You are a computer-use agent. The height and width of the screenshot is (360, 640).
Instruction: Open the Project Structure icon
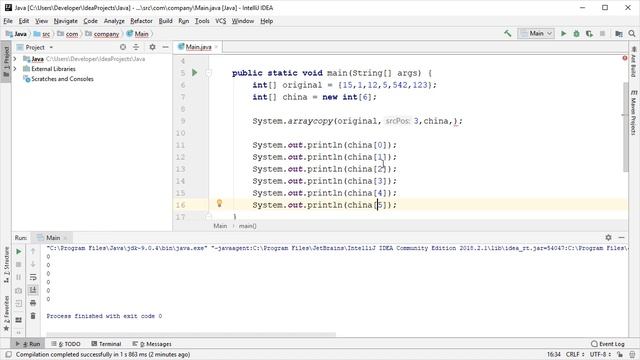[619, 33]
